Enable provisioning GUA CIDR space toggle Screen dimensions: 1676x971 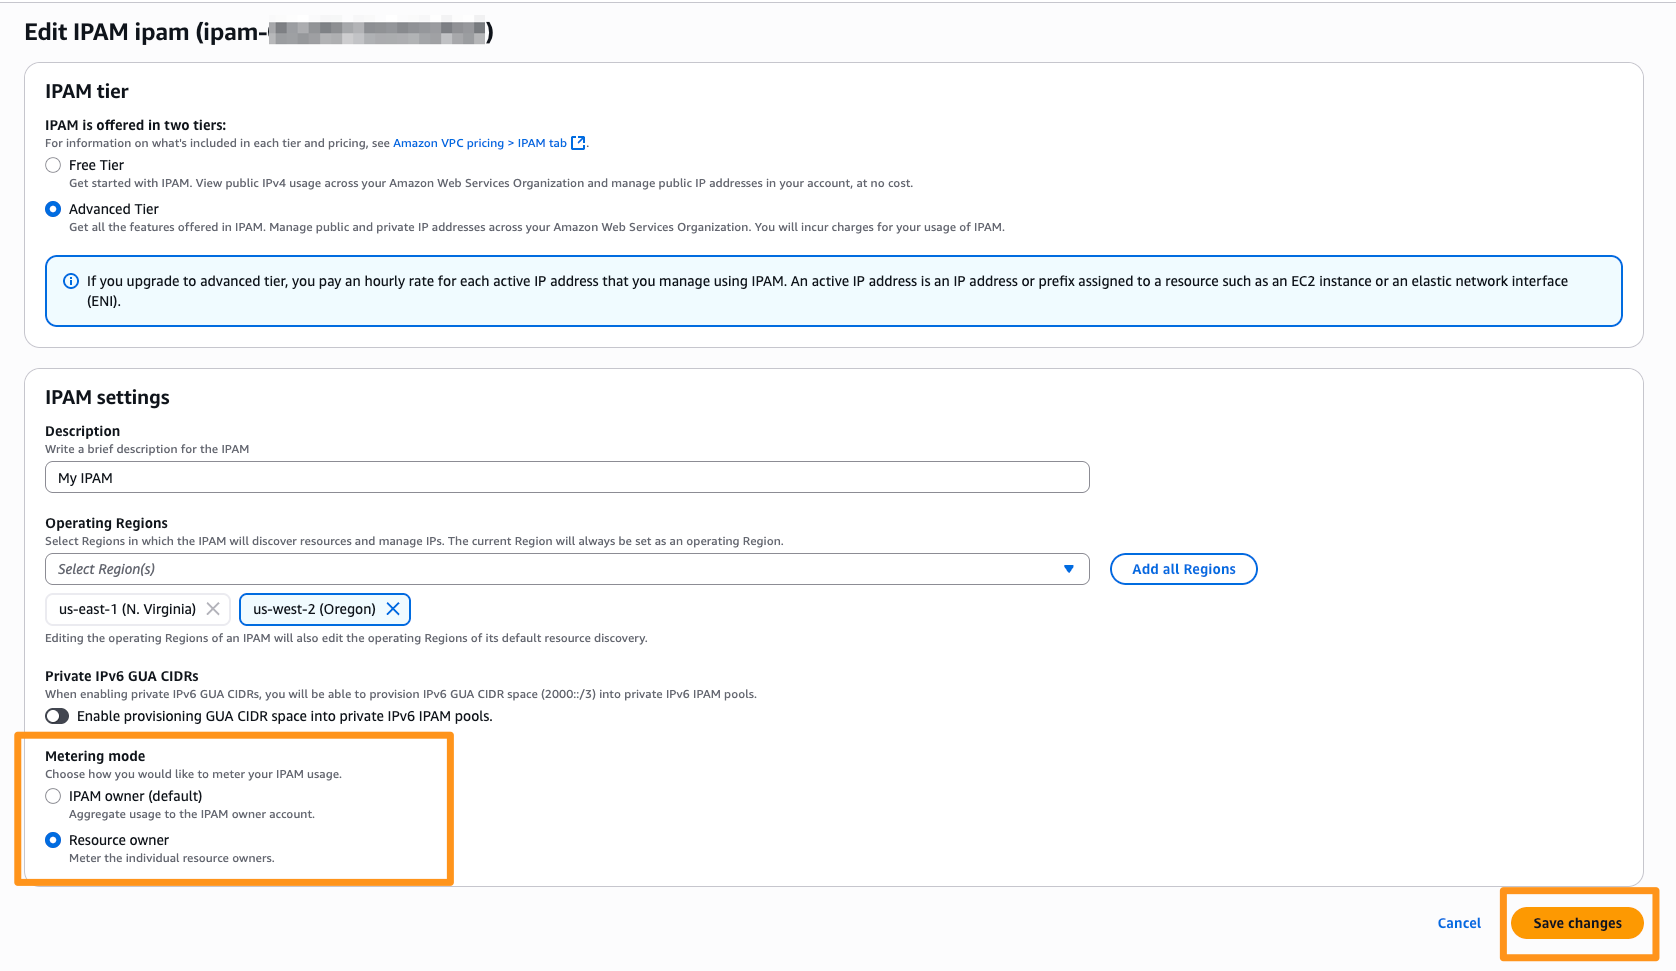pyautogui.click(x=57, y=716)
